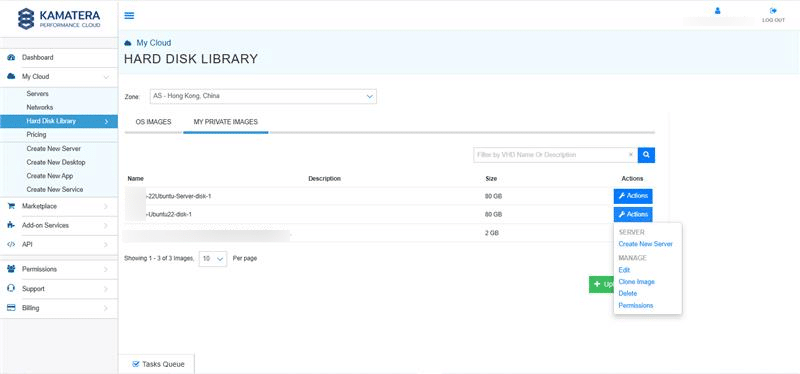Screen dimensions: 800x374
Task: Clear the filter with the x icon
Action: 631,155
